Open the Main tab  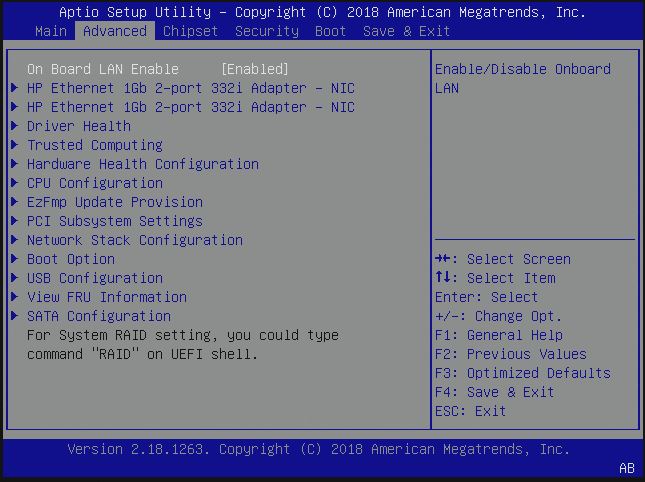pyautogui.click(x=51, y=31)
